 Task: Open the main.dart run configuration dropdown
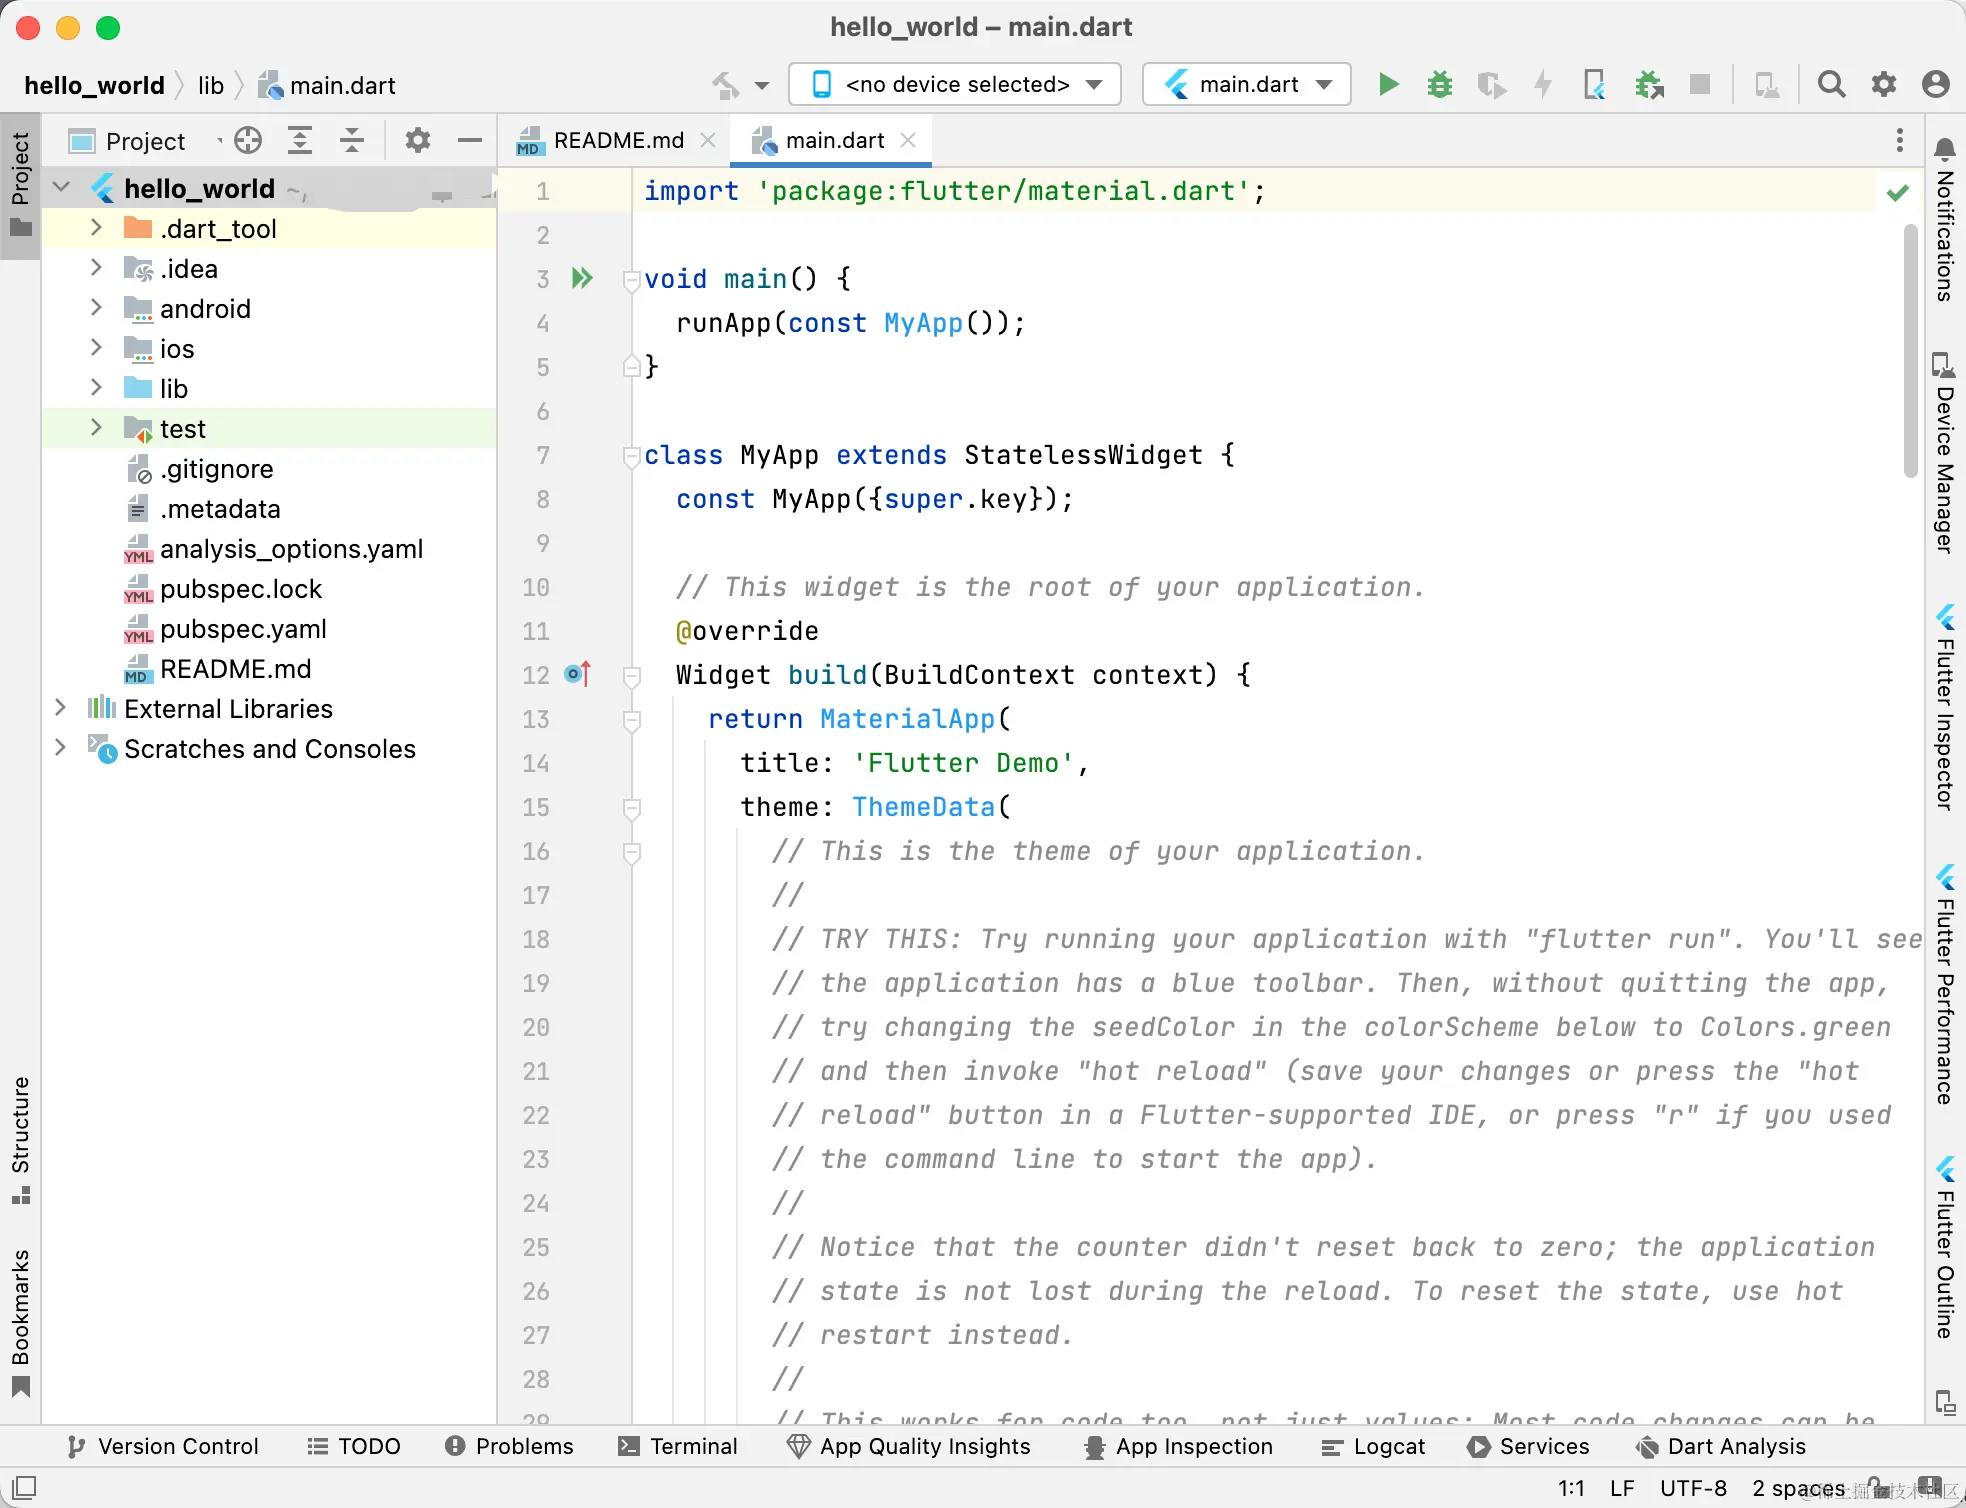(1247, 84)
